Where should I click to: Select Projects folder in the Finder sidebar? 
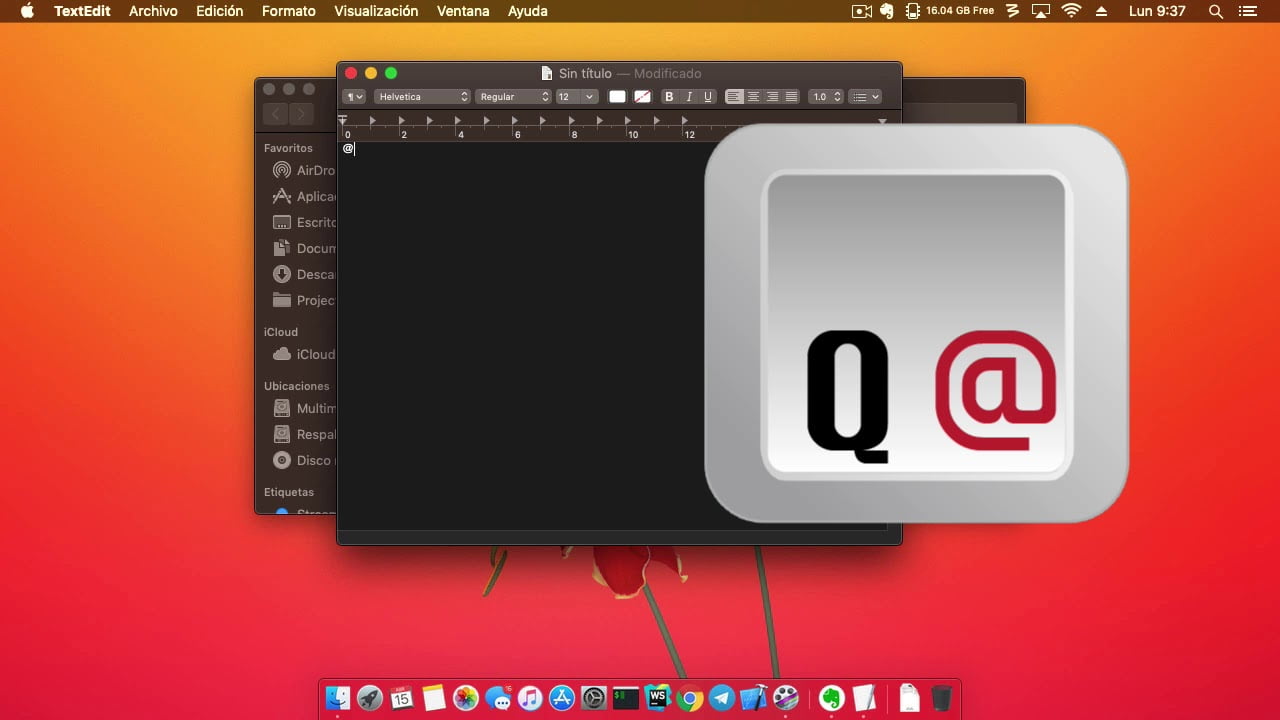tap(304, 300)
